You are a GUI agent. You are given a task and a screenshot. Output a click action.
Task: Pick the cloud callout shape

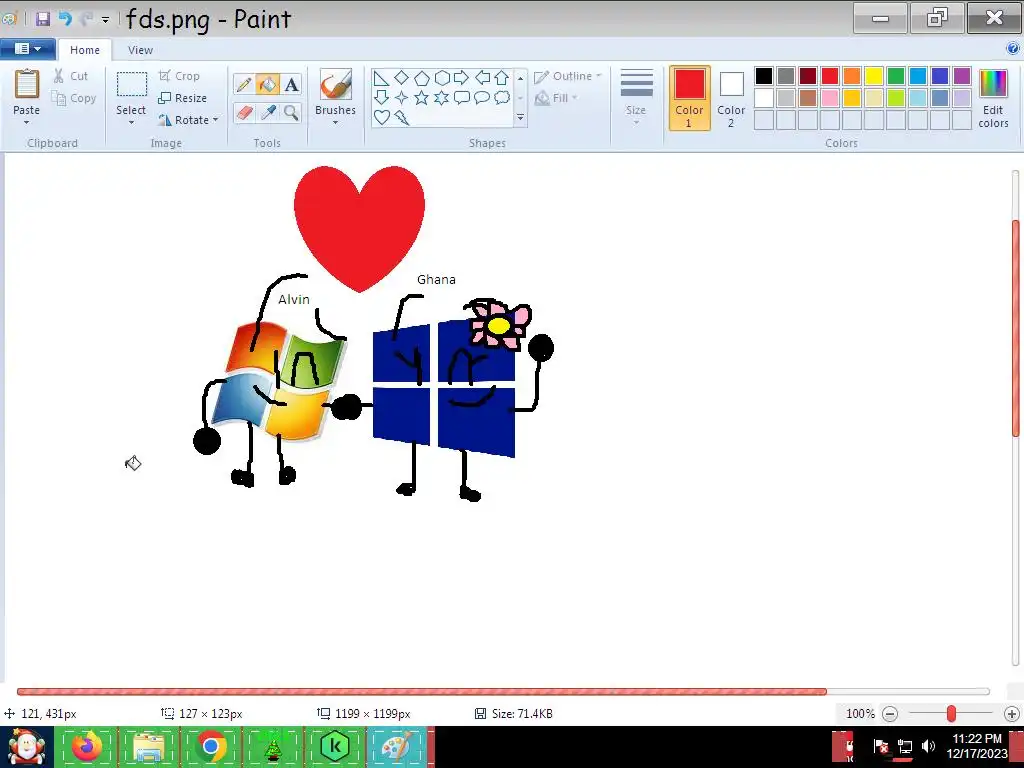tap(502, 98)
